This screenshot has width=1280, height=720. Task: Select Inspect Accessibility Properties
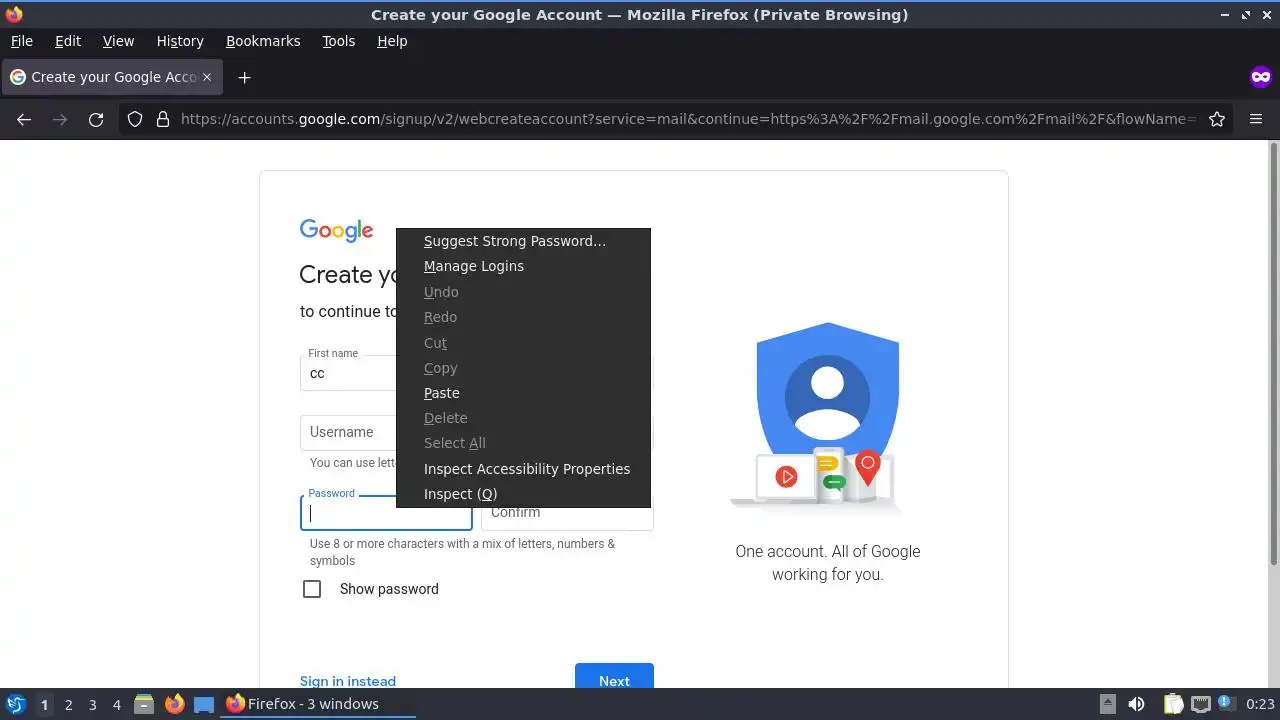point(523,469)
